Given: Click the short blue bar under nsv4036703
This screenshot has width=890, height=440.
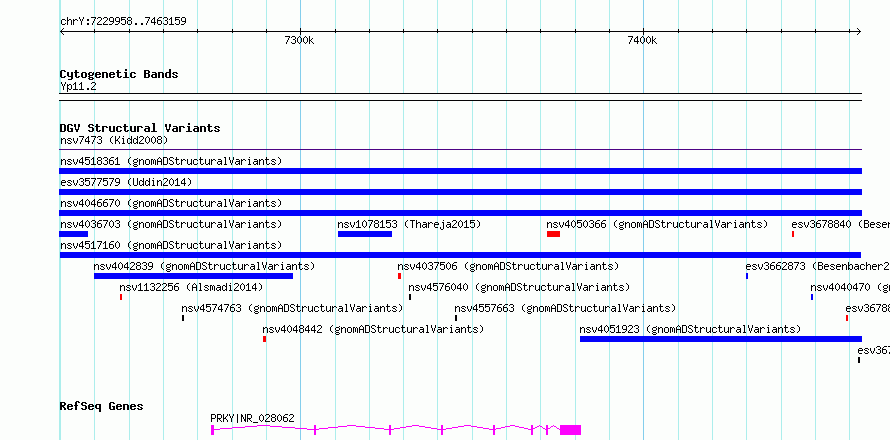Looking at the screenshot, I should tap(74, 234).
